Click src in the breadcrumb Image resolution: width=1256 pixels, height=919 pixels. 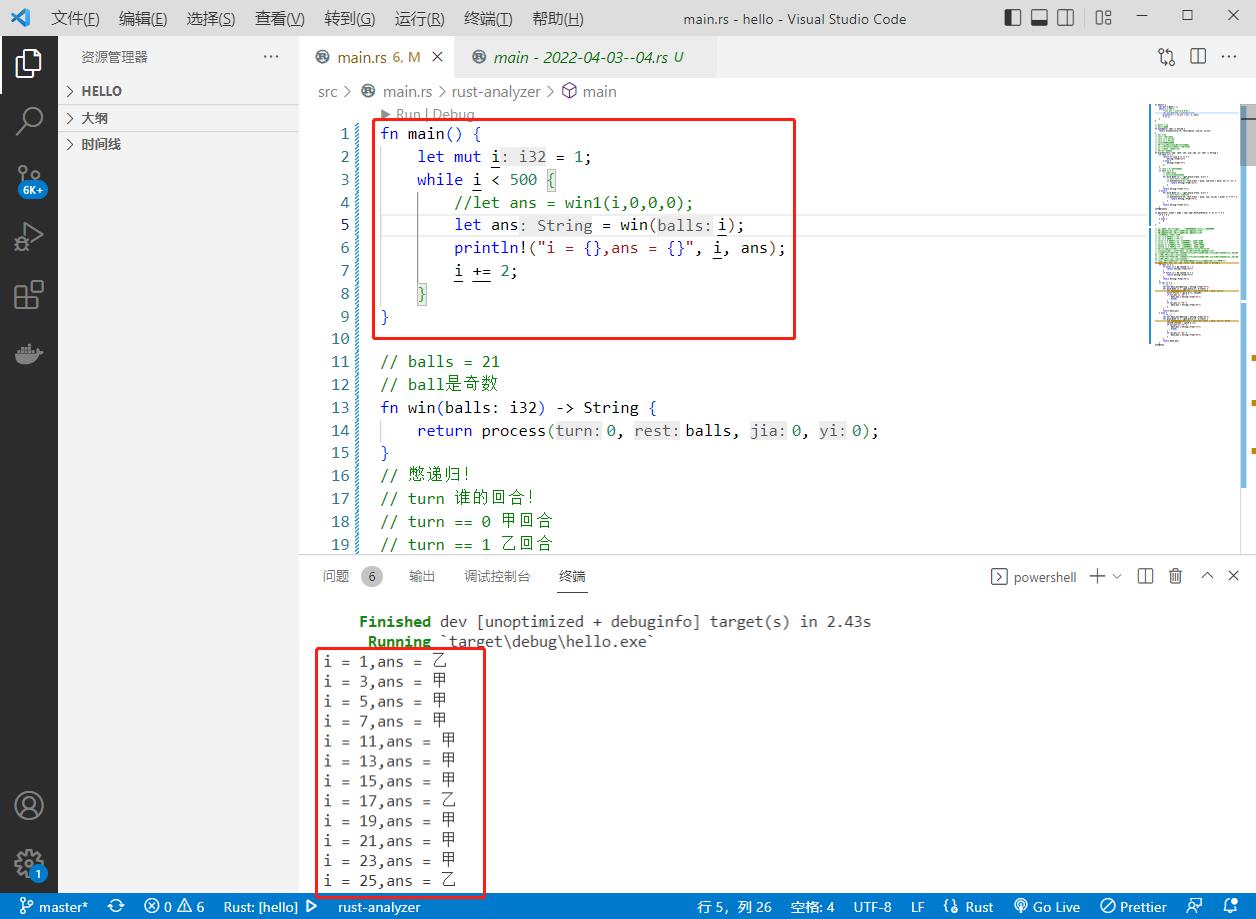pos(328,91)
